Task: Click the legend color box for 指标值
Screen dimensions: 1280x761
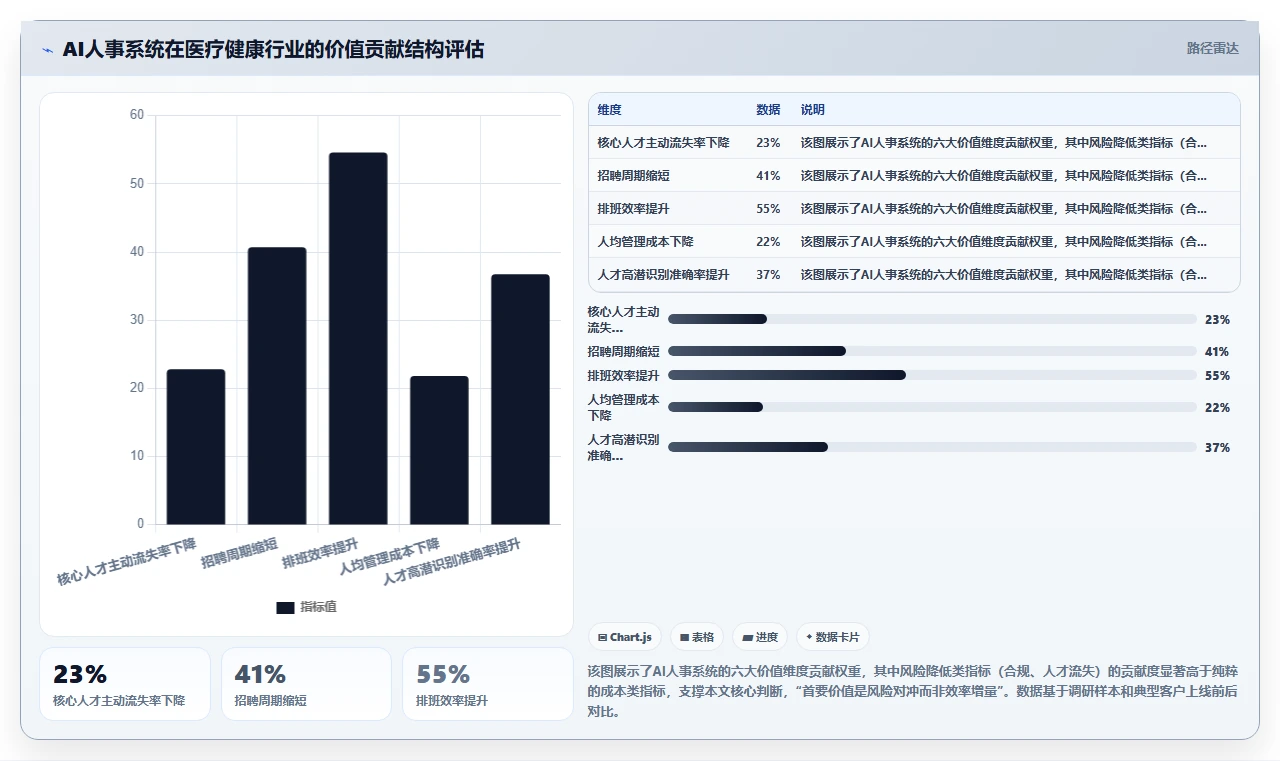Action: click(285, 607)
